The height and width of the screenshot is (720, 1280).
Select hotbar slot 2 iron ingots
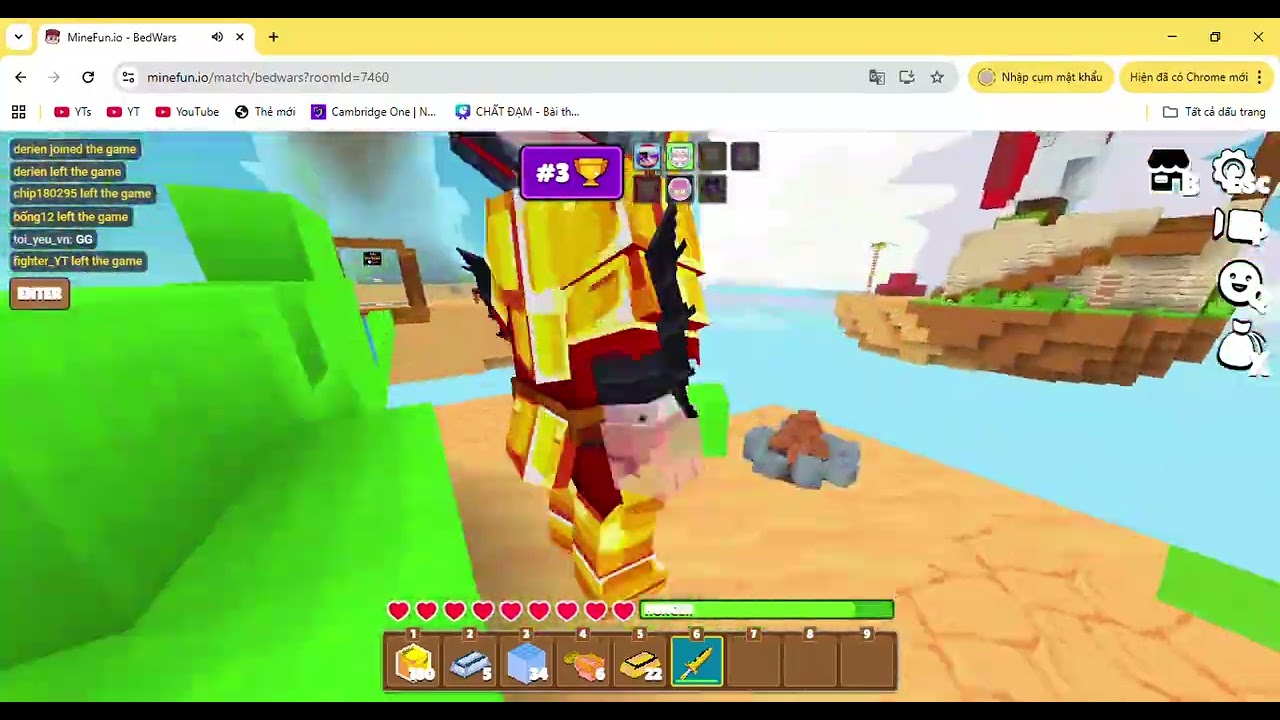[x=471, y=661]
